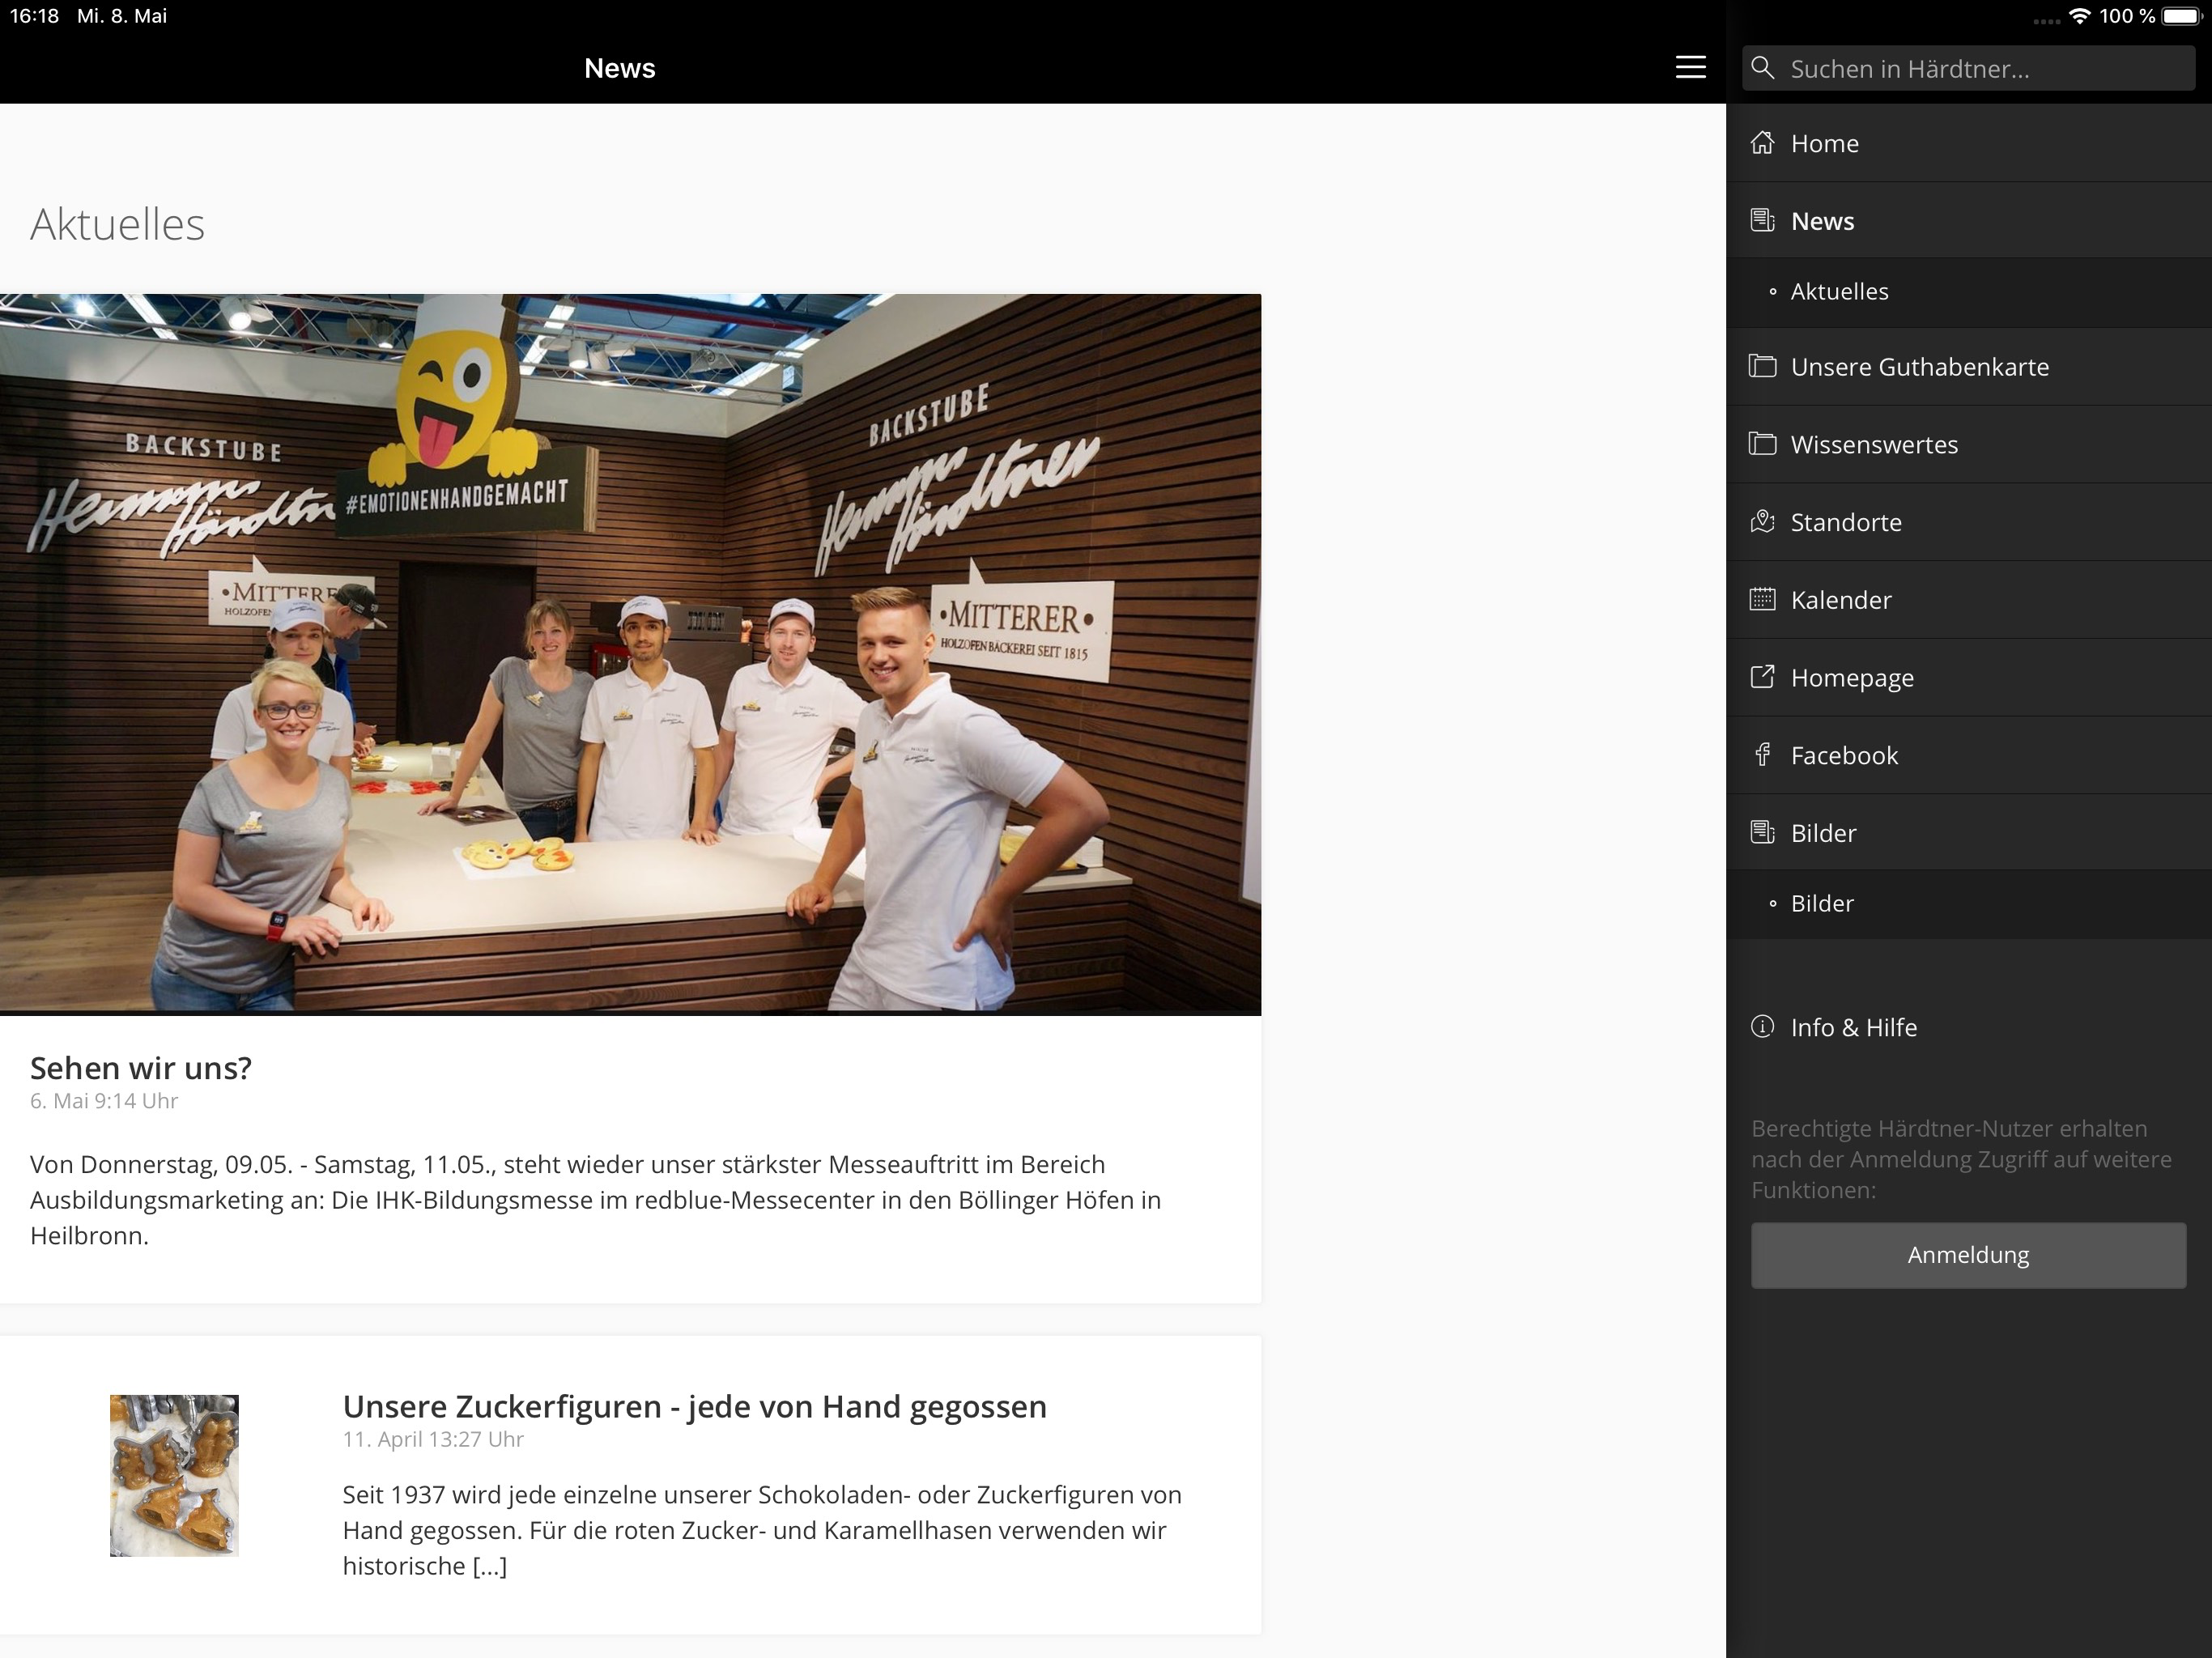Viewport: 2212px width, 1658px height.
Task: Click the 'Aktuelles' page heading
Action: [x=117, y=224]
